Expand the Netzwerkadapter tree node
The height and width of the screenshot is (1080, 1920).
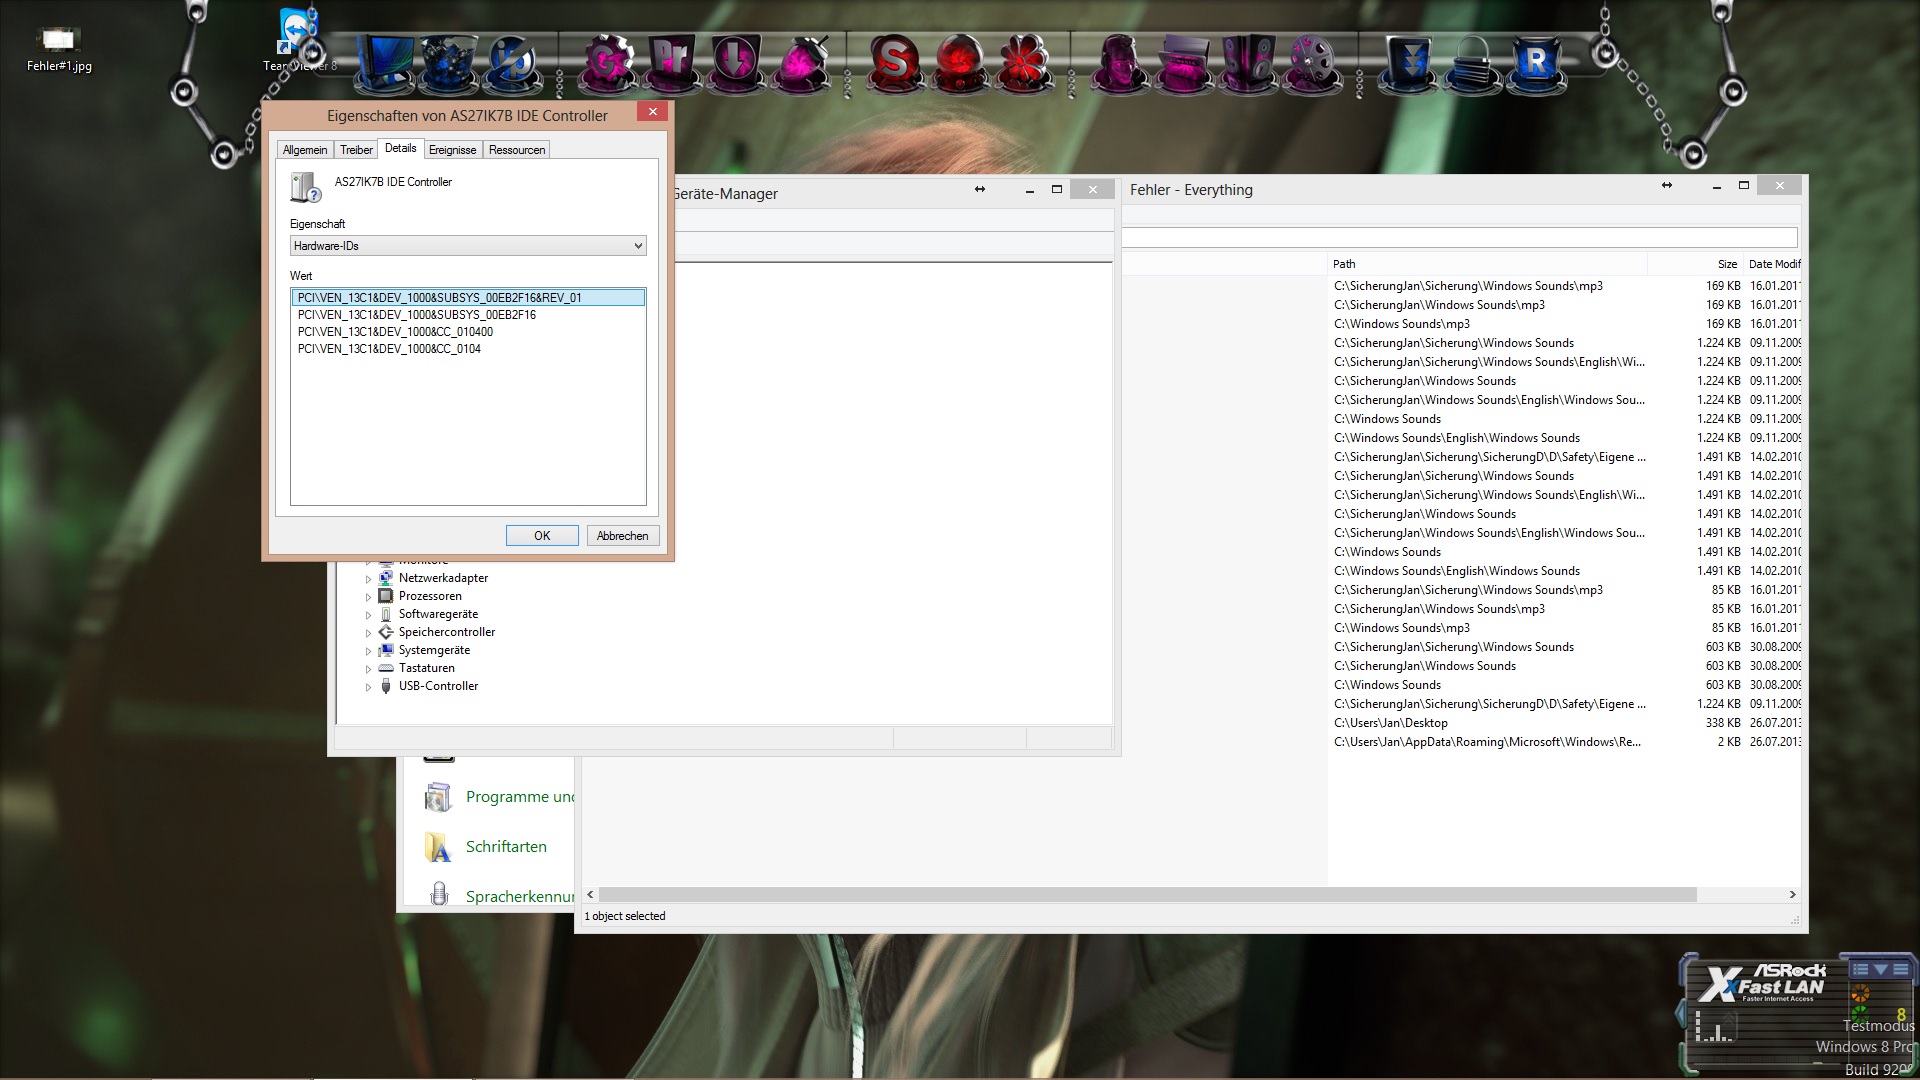coord(368,579)
